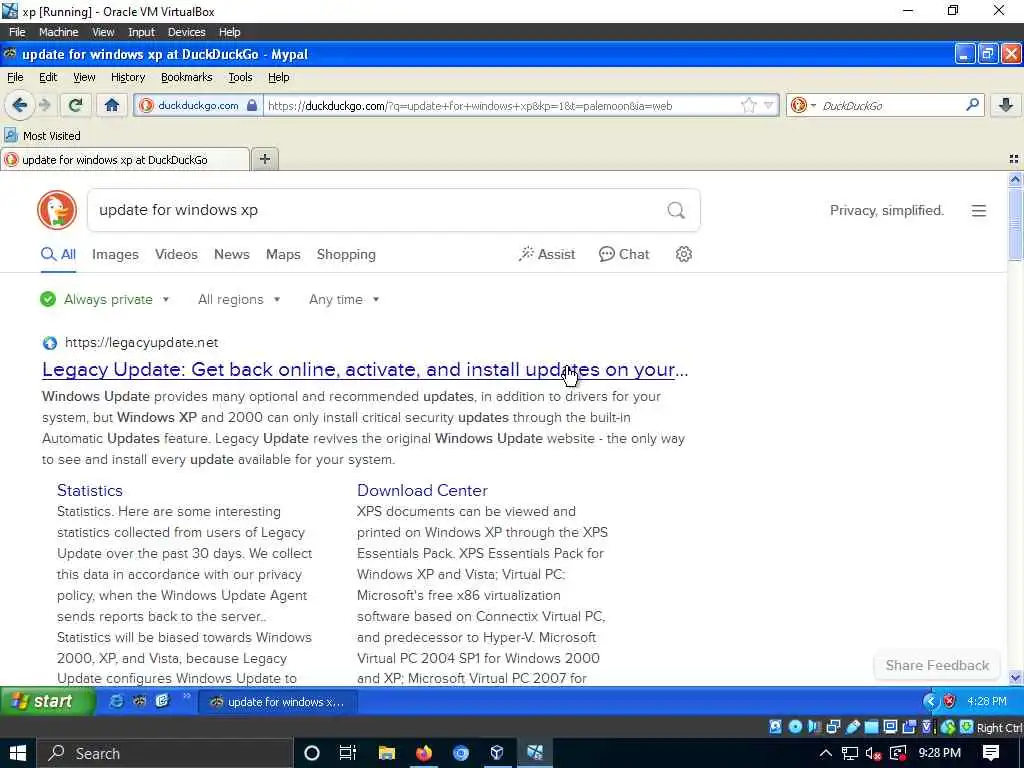Click the VirtualBox optical disk status icon

(795, 726)
